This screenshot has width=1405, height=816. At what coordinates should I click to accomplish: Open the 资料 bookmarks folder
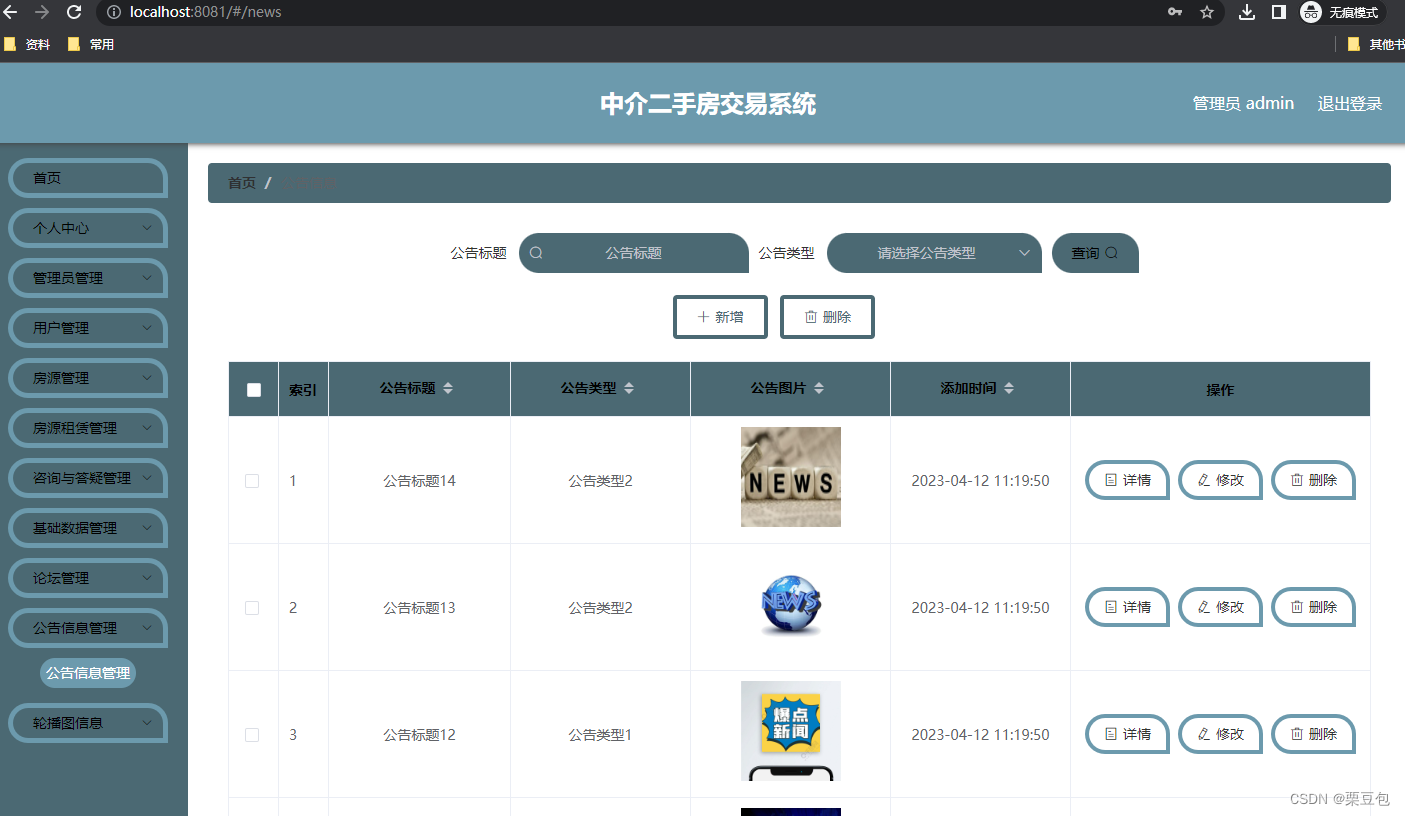click(27, 44)
